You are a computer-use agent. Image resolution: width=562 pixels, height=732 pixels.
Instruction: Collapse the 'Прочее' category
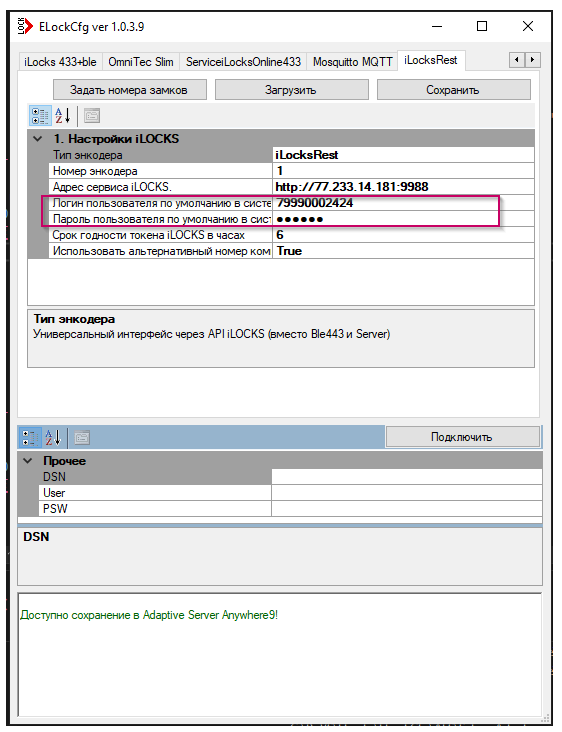[28, 461]
